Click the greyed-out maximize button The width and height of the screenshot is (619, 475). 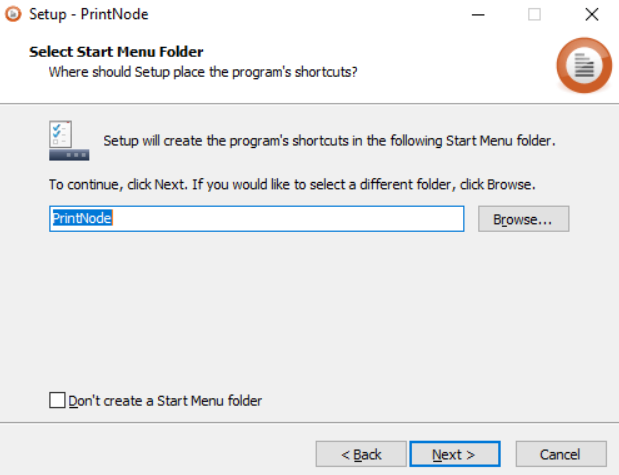tap(534, 15)
